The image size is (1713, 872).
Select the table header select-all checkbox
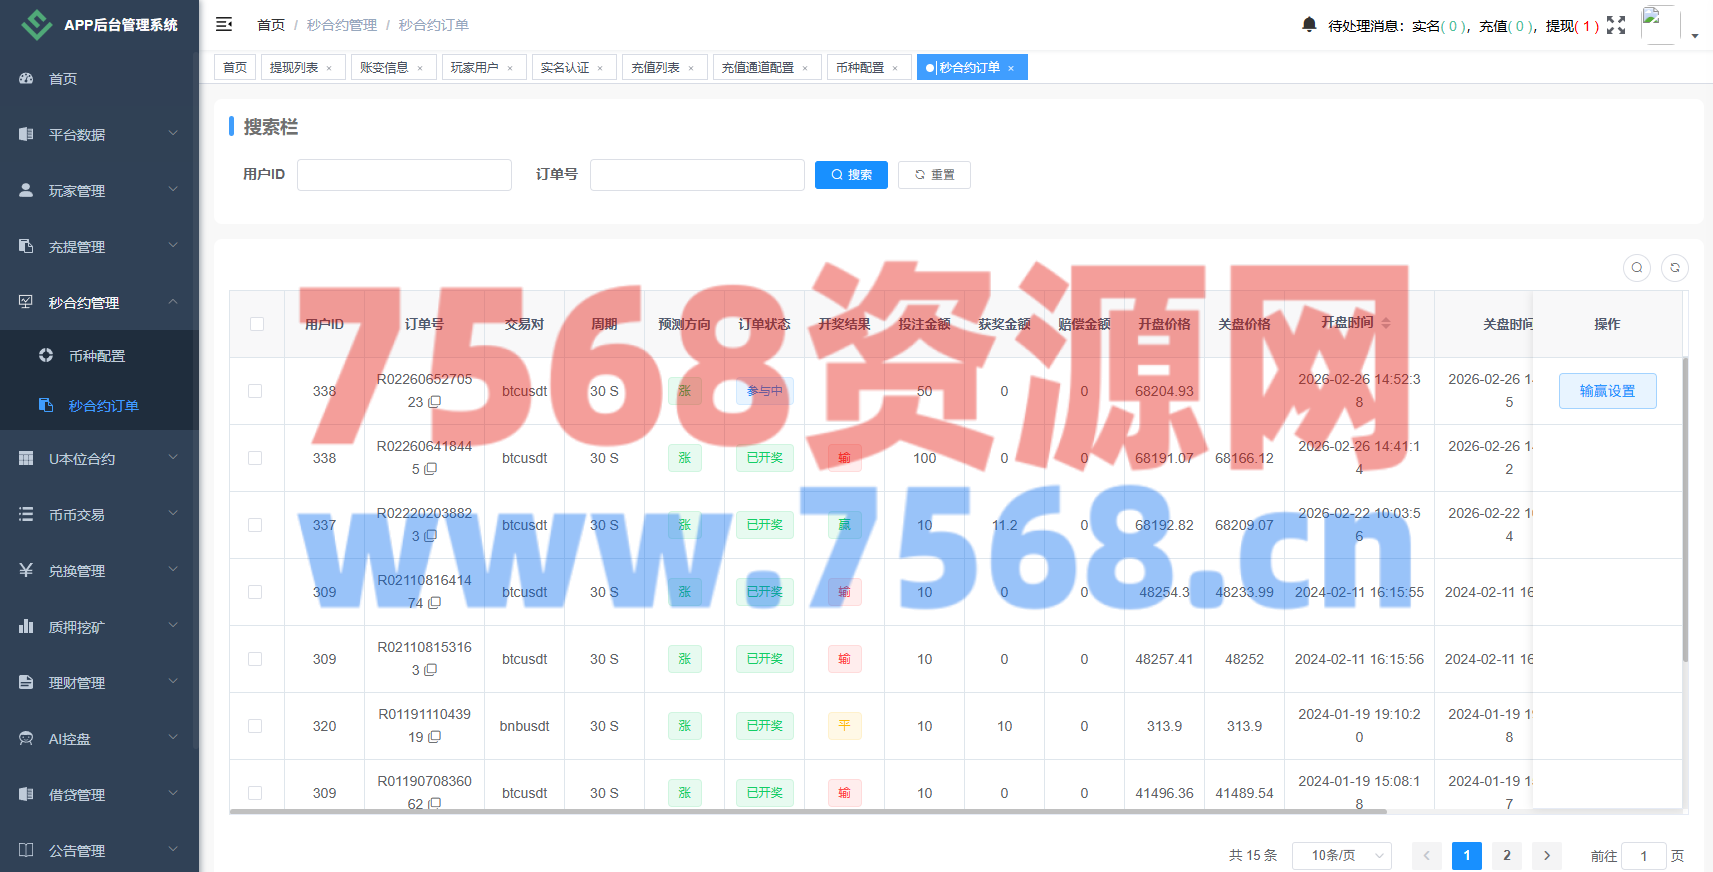257,324
